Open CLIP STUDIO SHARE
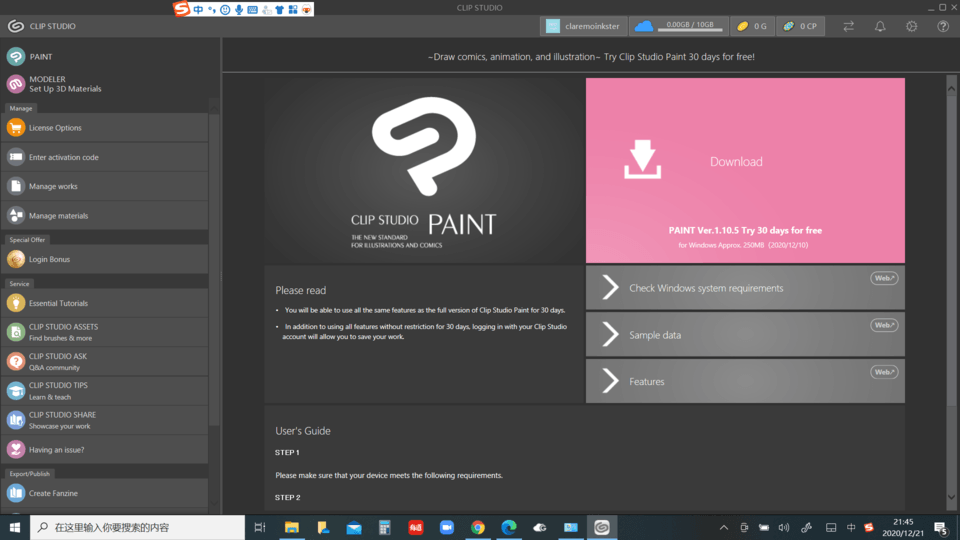The image size is (960, 540). (105, 420)
